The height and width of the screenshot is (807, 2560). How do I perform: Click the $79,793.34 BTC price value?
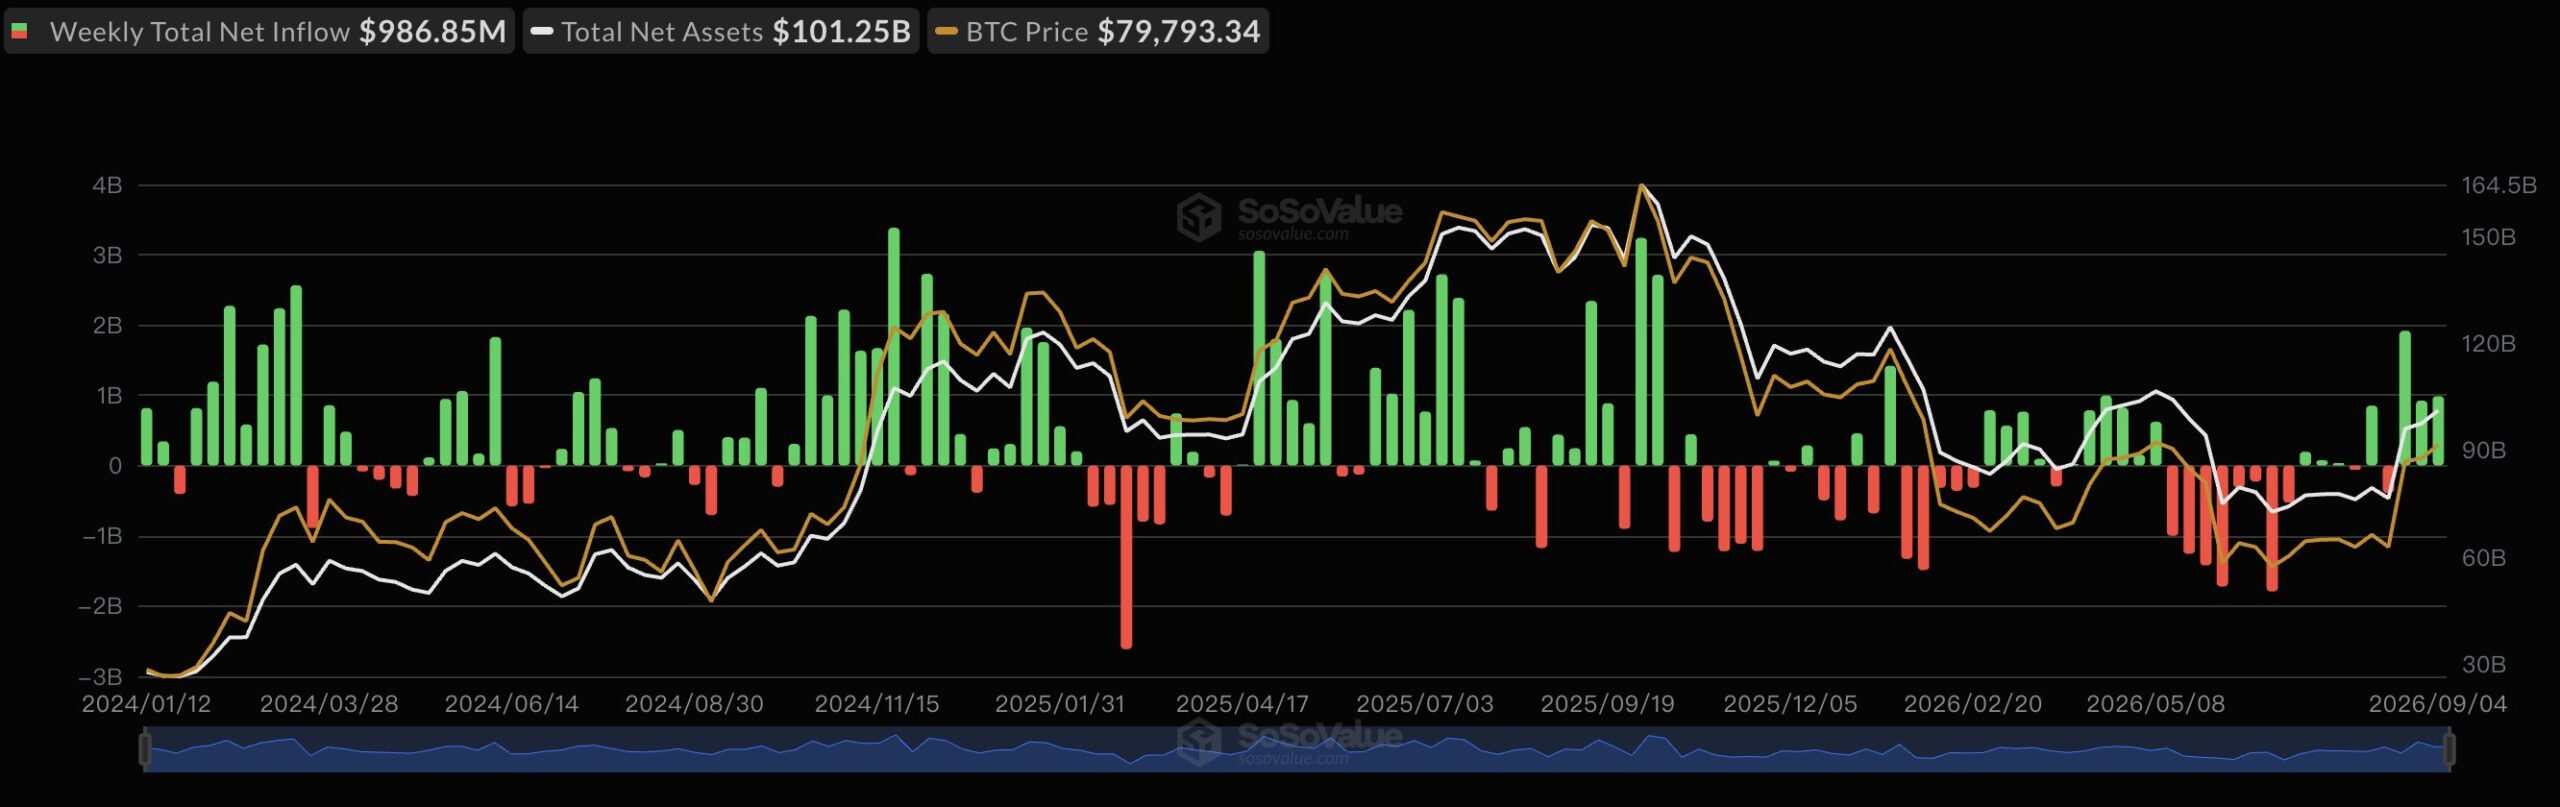[1179, 32]
